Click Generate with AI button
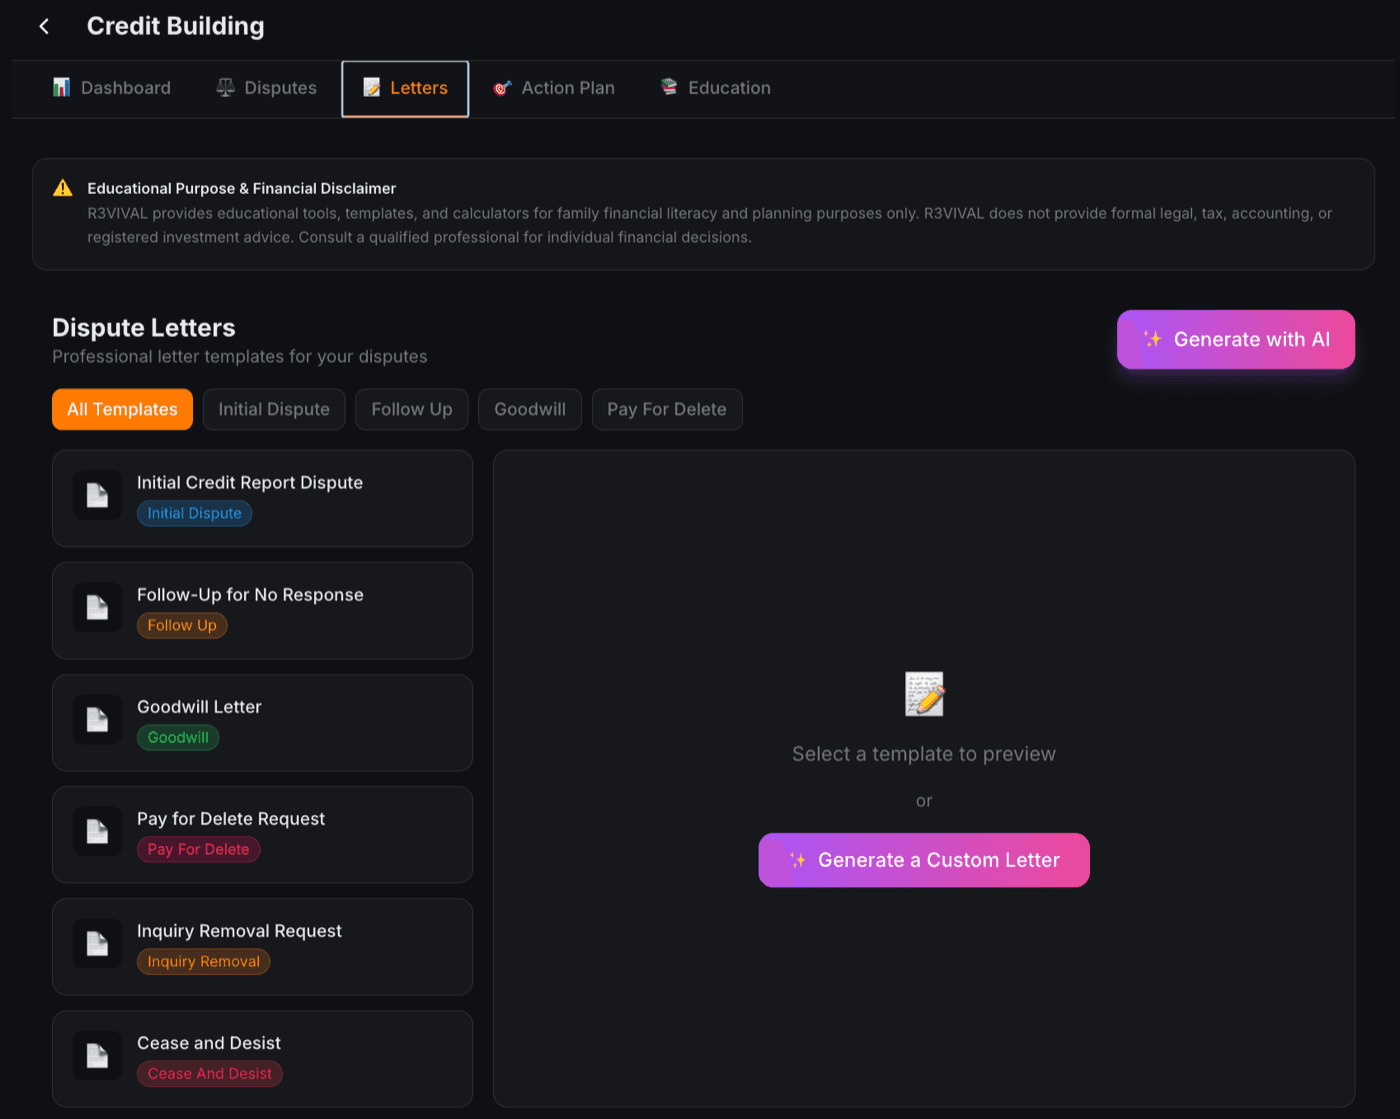 tap(1236, 339)
